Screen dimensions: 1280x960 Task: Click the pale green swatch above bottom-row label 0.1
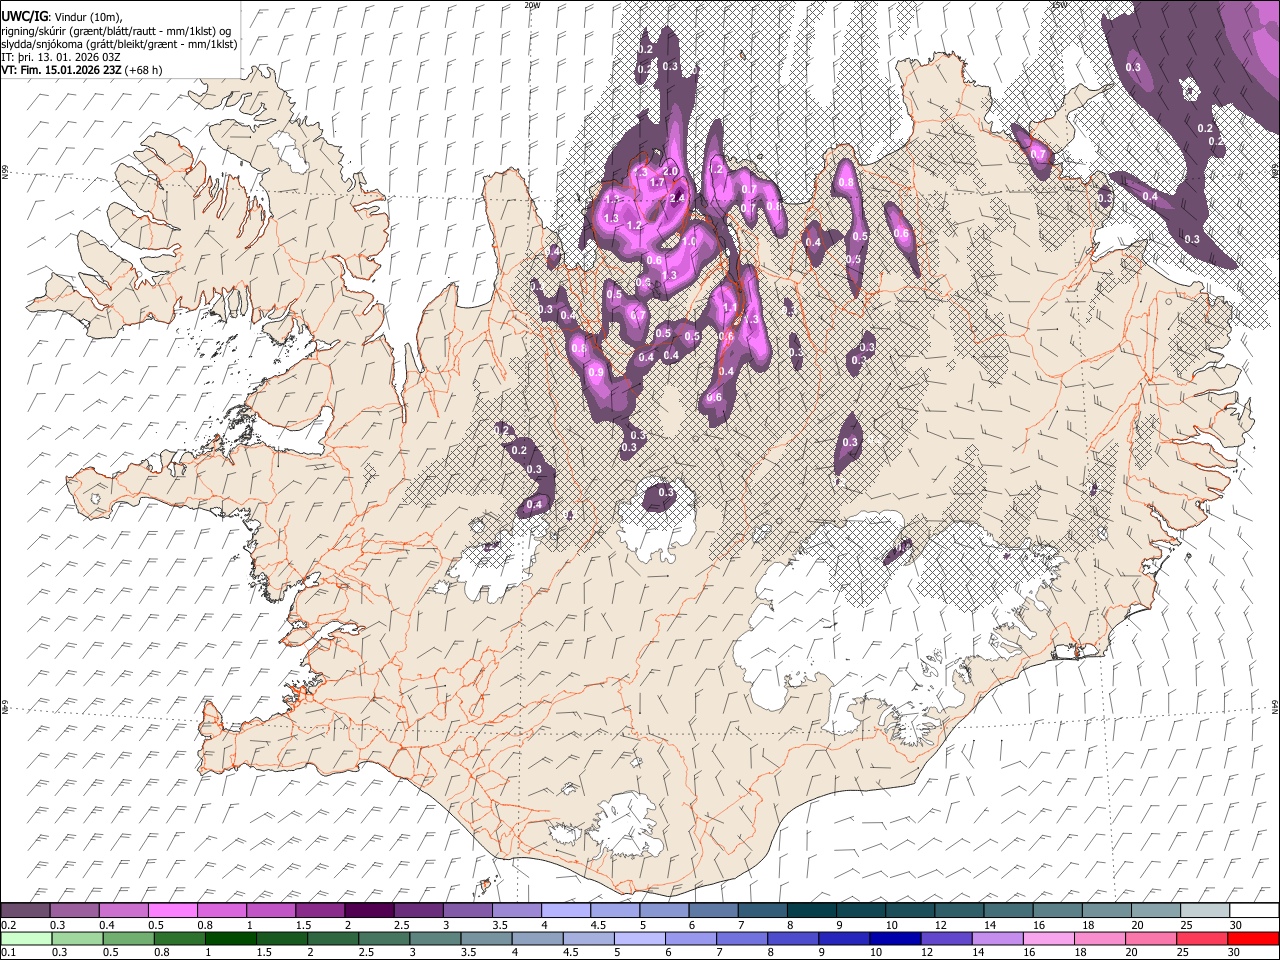coord(25,938)
